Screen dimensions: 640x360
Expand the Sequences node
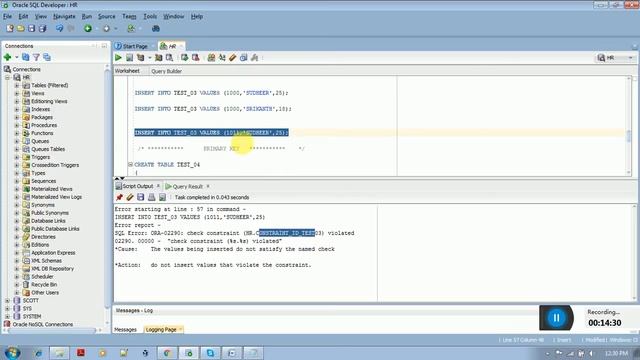pyautogui.click(x=17, y=181)
